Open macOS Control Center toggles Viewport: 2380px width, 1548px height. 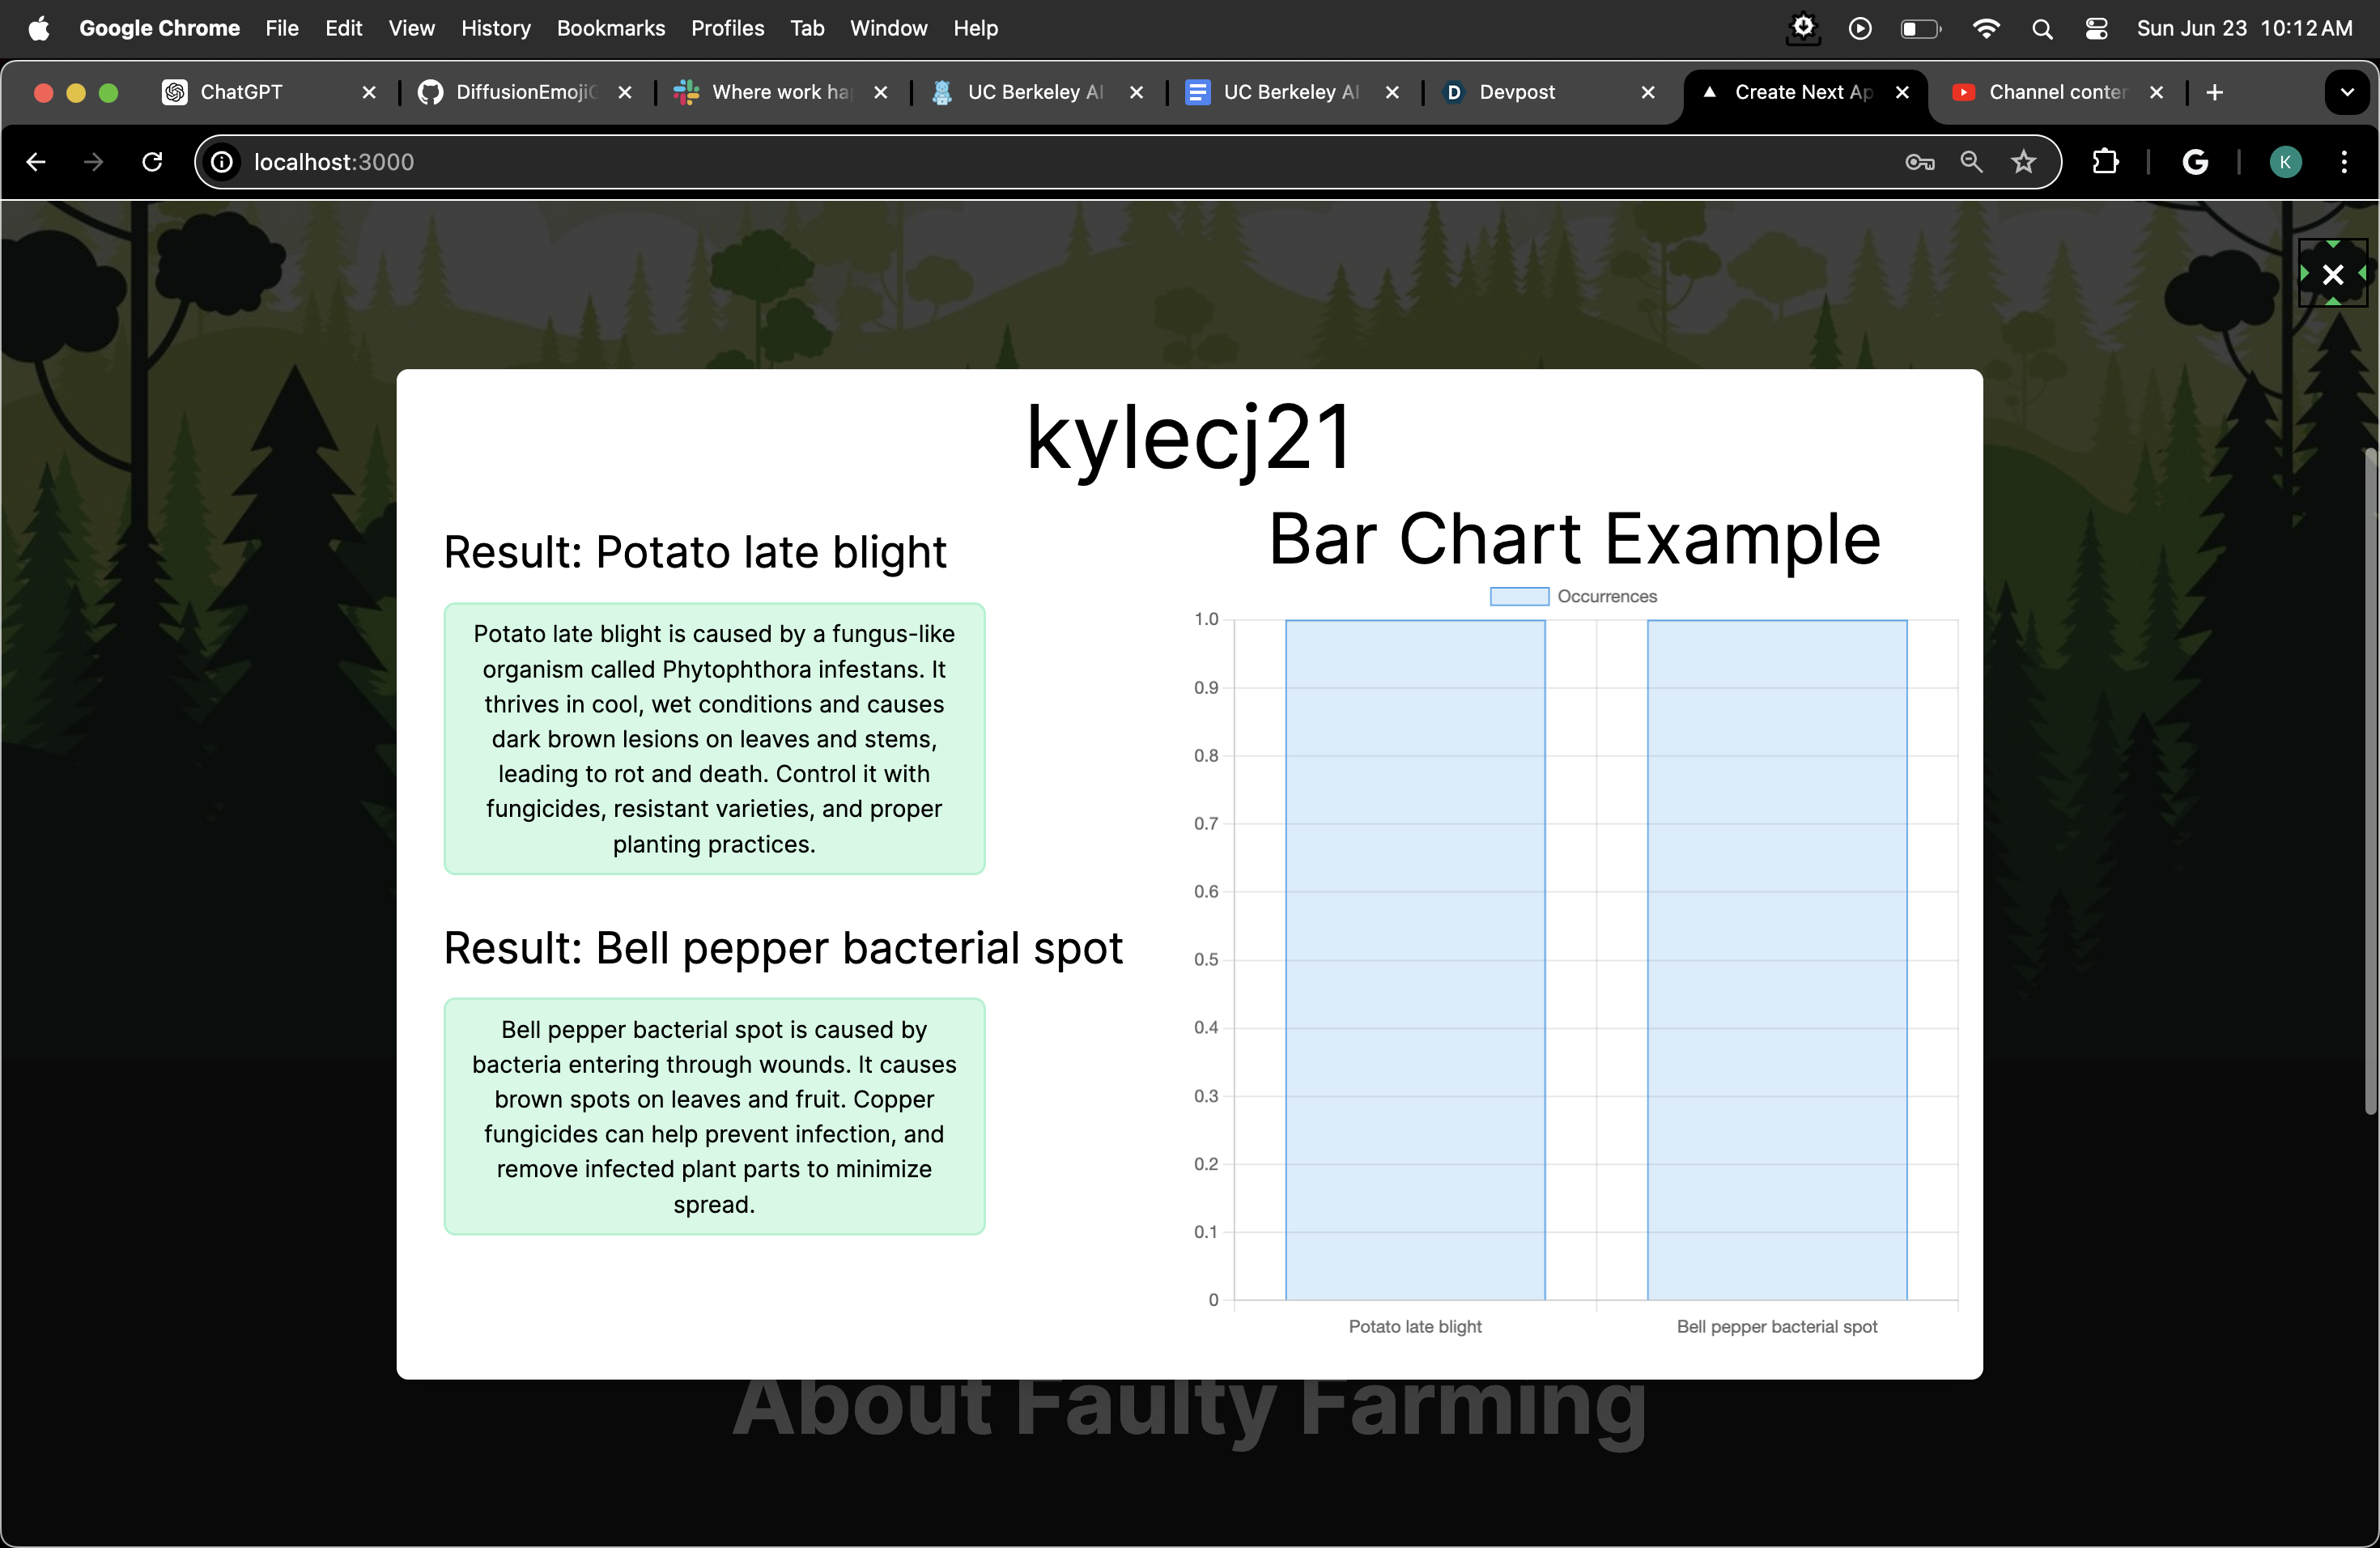[x=2096, y=29]
